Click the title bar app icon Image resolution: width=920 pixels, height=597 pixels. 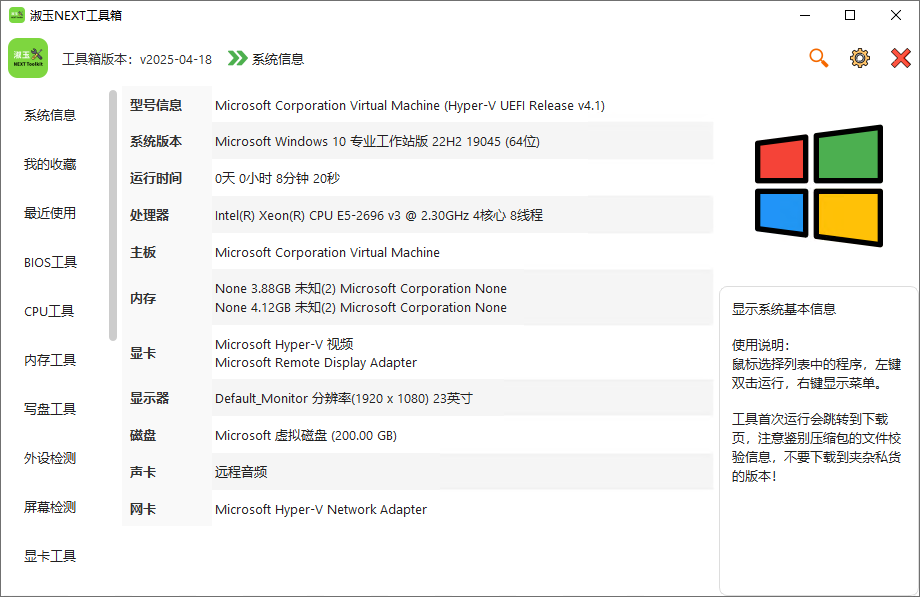[x=17, y=15]
